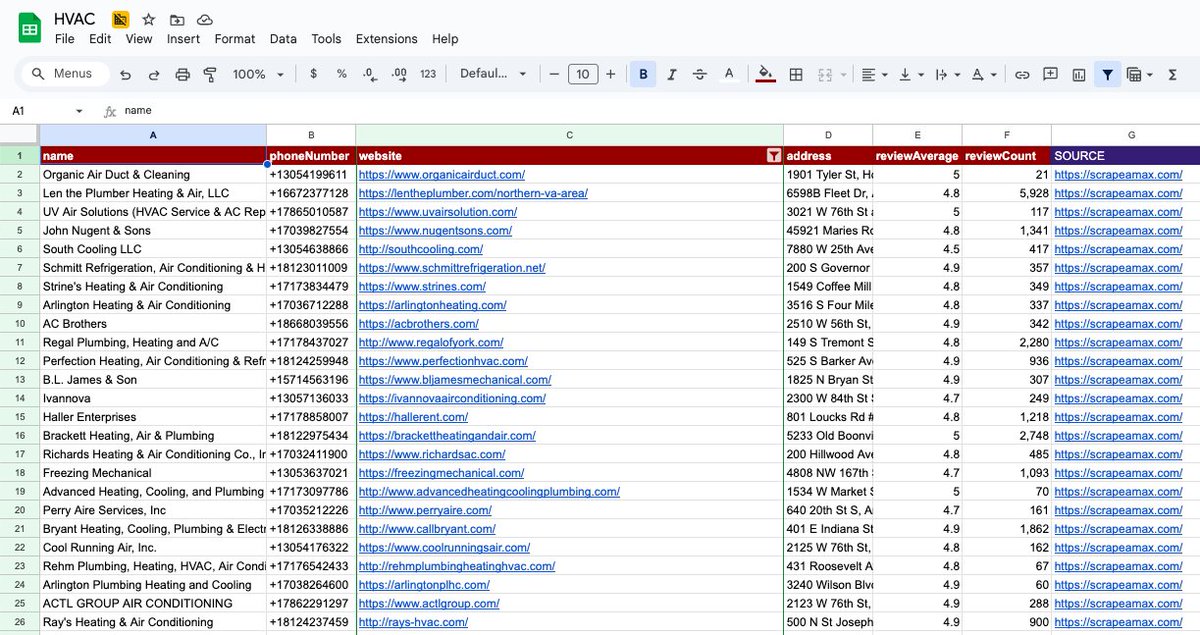
Task: Open the vertical align dropdown
Action: tap(911, 74)
